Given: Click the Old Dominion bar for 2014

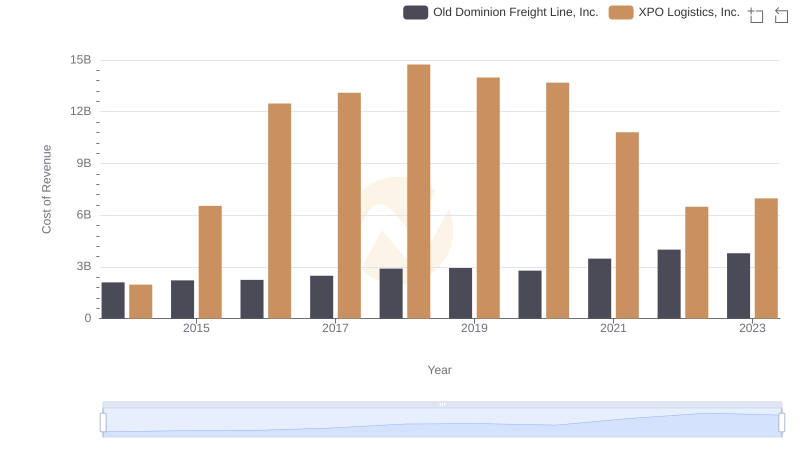Looking at the screenshot, I should [x=113, y=300].
